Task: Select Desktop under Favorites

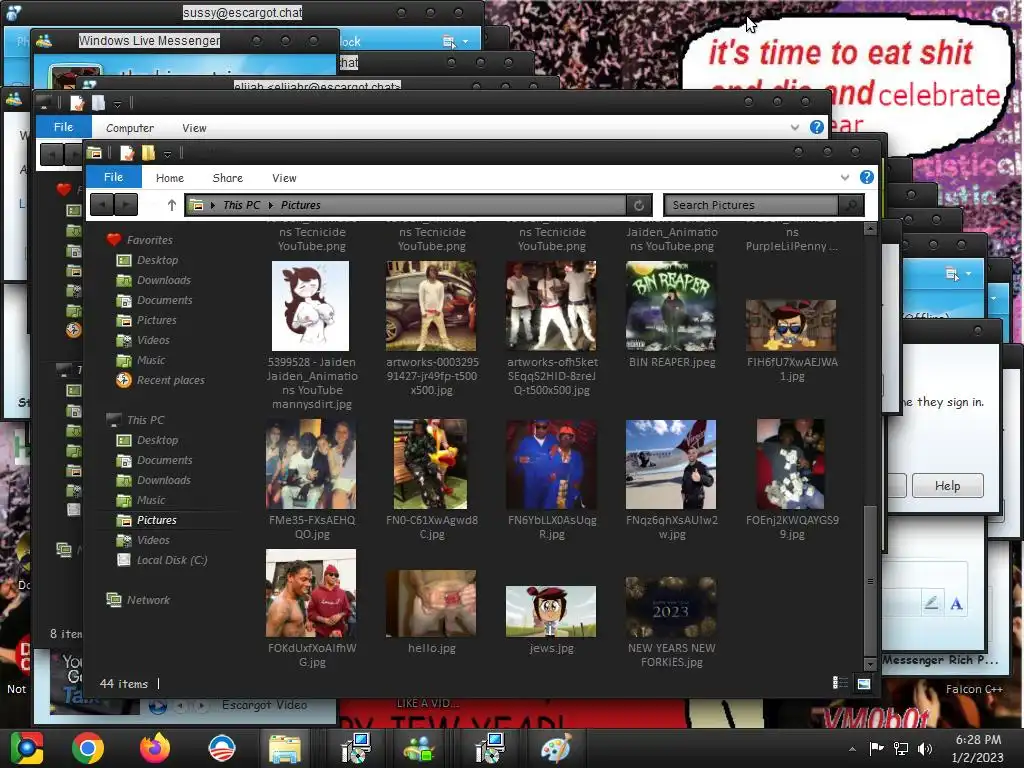Action: pyautogui.click(x=157, y=260)
